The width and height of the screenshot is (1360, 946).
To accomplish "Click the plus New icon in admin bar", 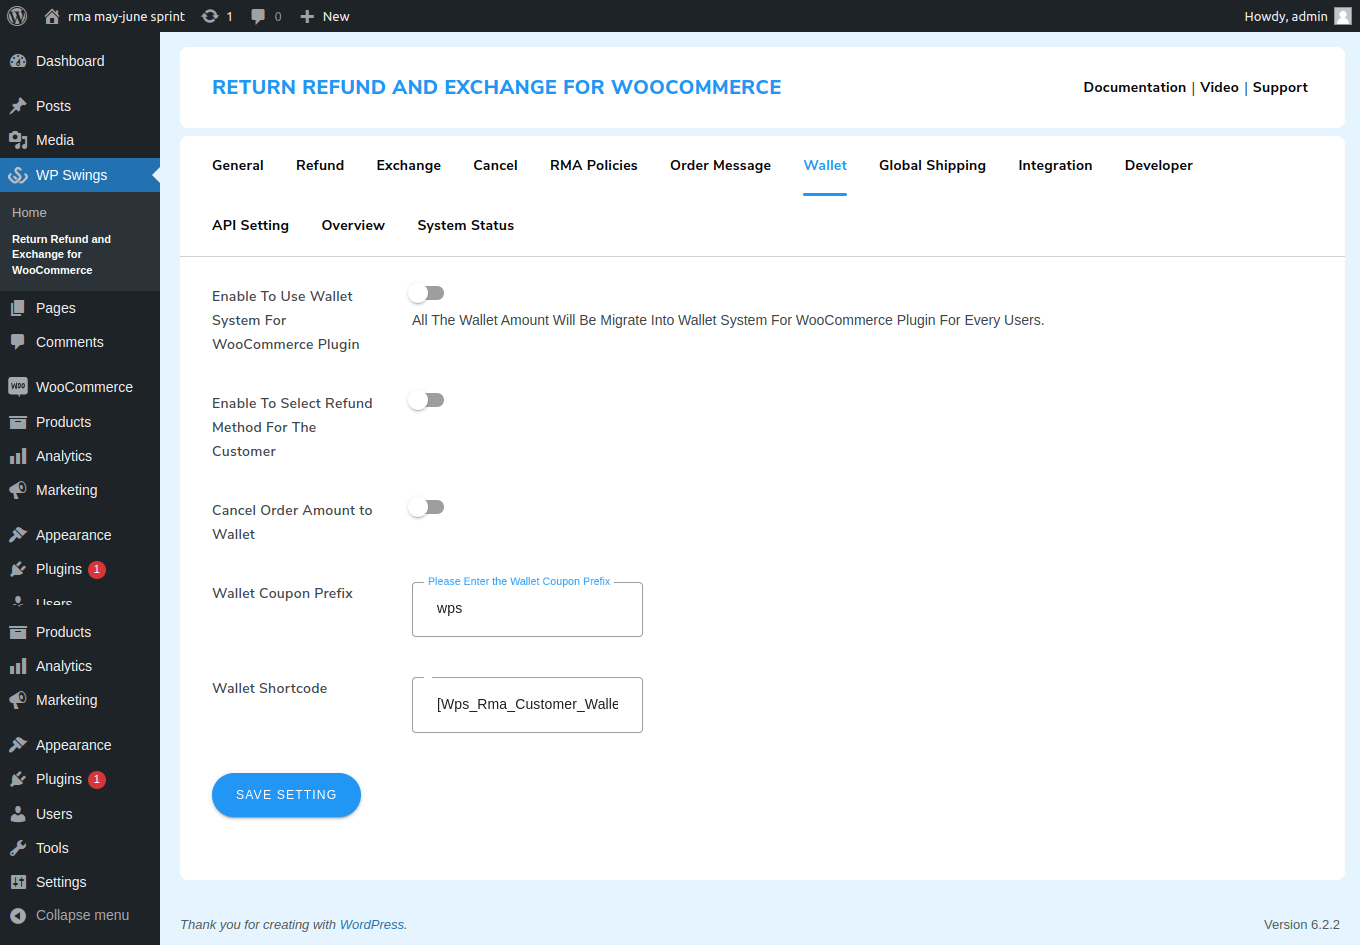I will pos(307,16).
